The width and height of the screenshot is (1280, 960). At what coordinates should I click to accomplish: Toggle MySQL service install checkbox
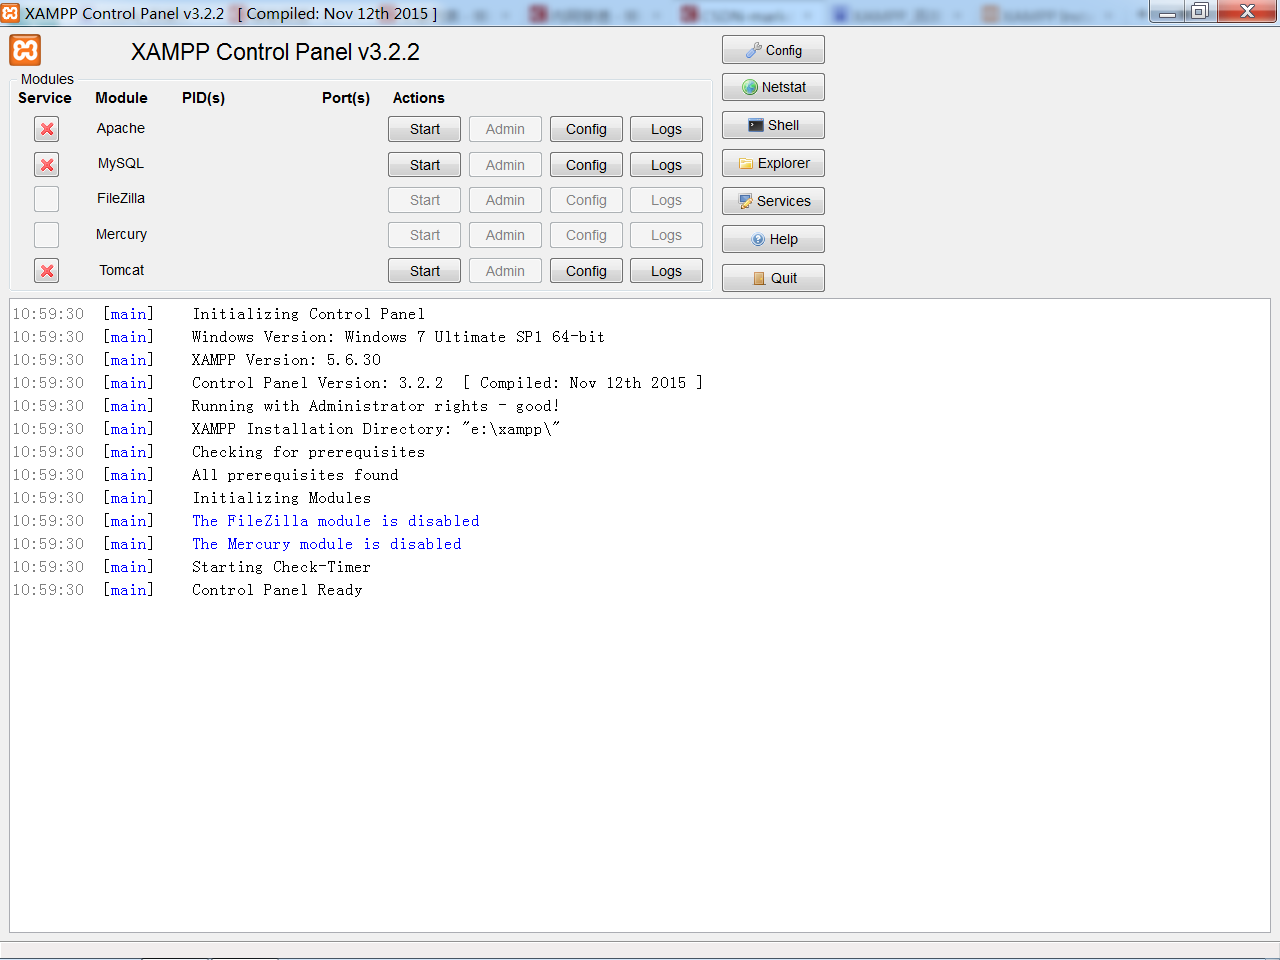point(46,164)
